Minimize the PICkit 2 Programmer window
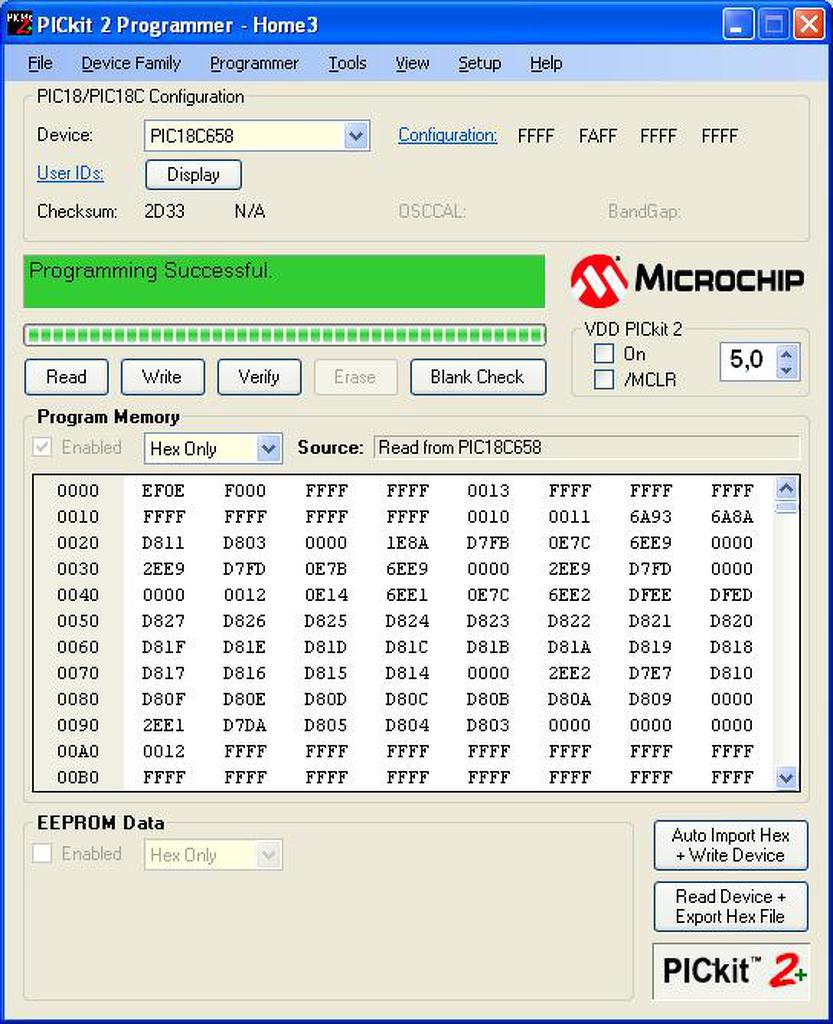This screenshot has height=1024, width=833. point(738,25)
